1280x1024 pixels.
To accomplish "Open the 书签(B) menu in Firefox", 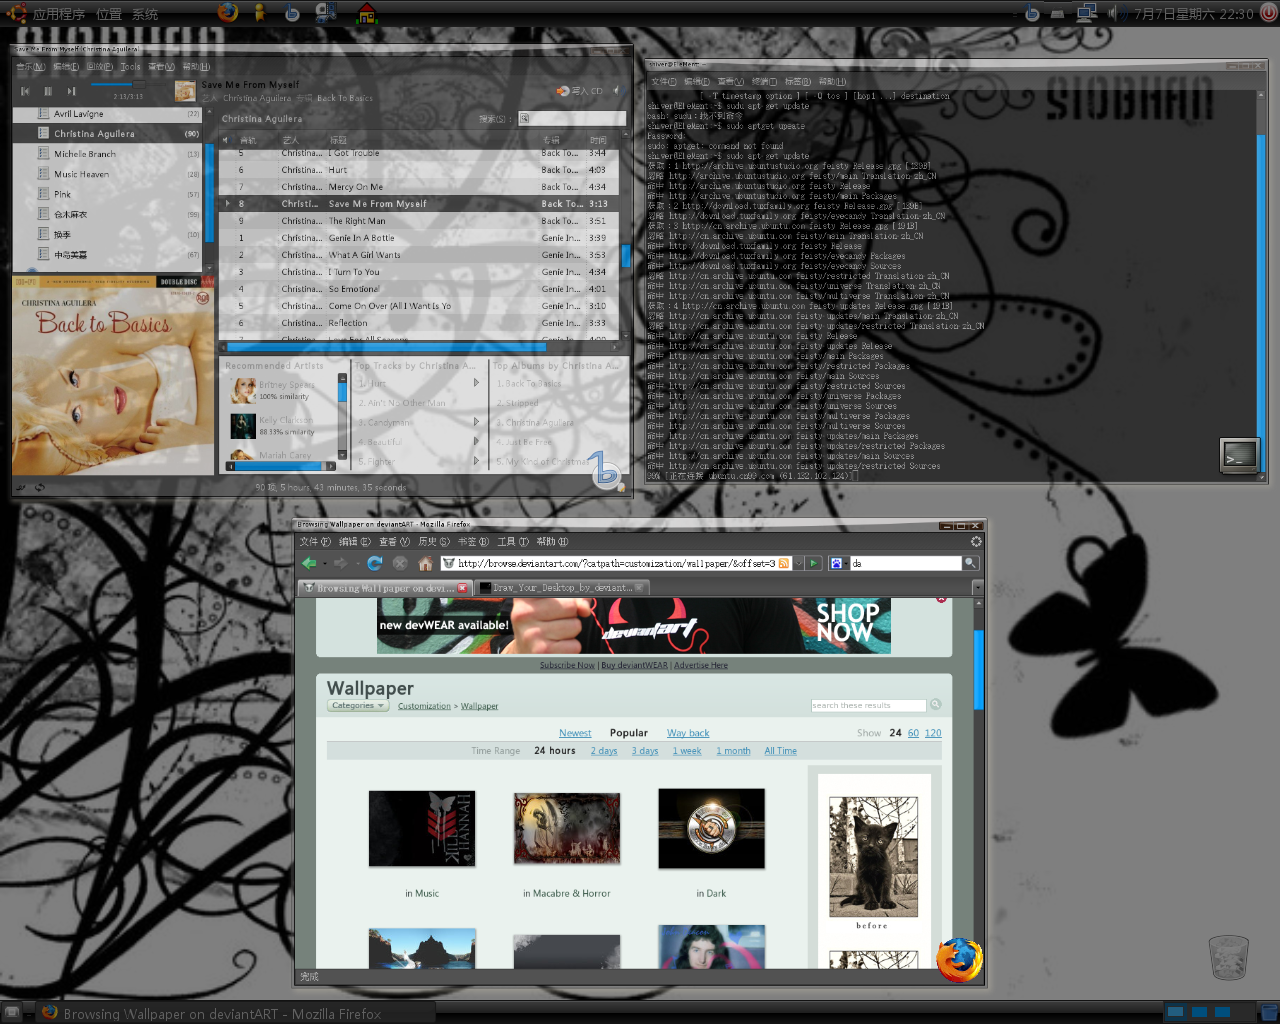I will point(473,542).
